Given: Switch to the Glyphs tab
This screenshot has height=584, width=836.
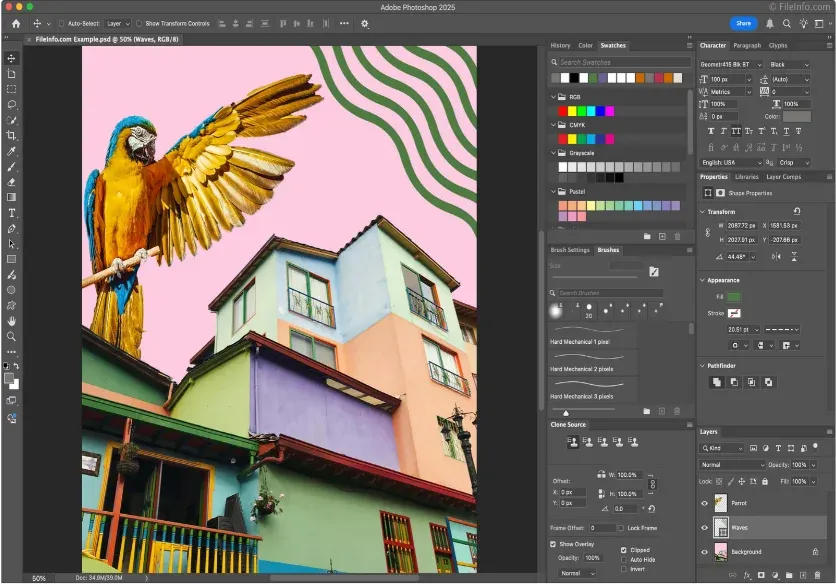Looking at the screenshot, I should click(778, 45).
